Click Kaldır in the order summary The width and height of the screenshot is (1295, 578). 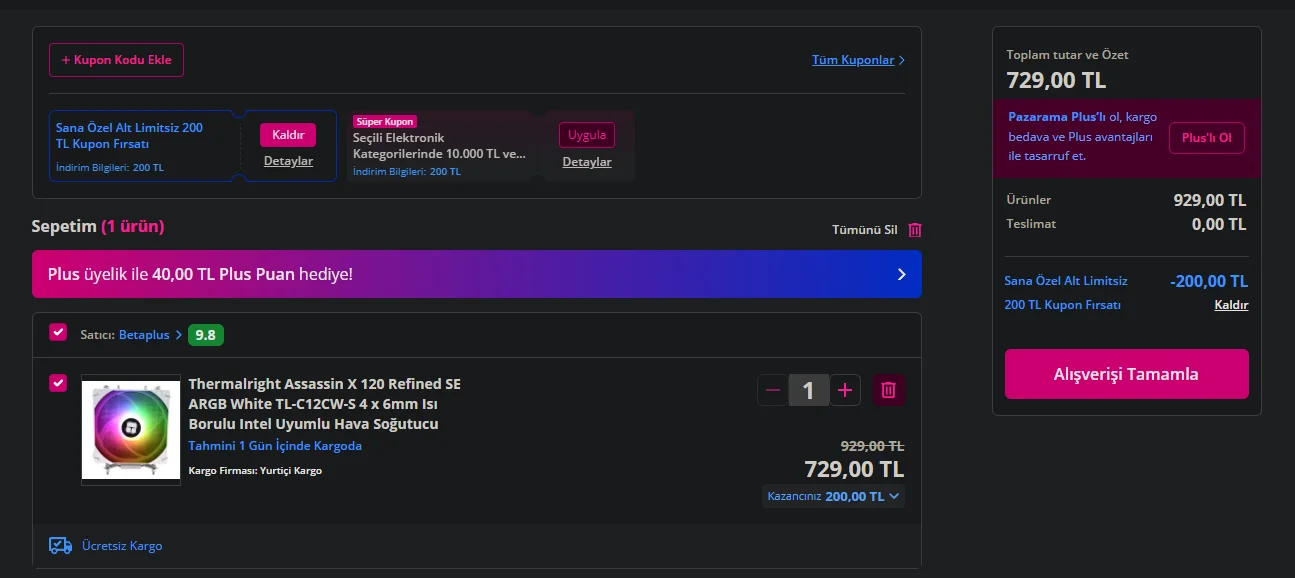click(1231, 305)
